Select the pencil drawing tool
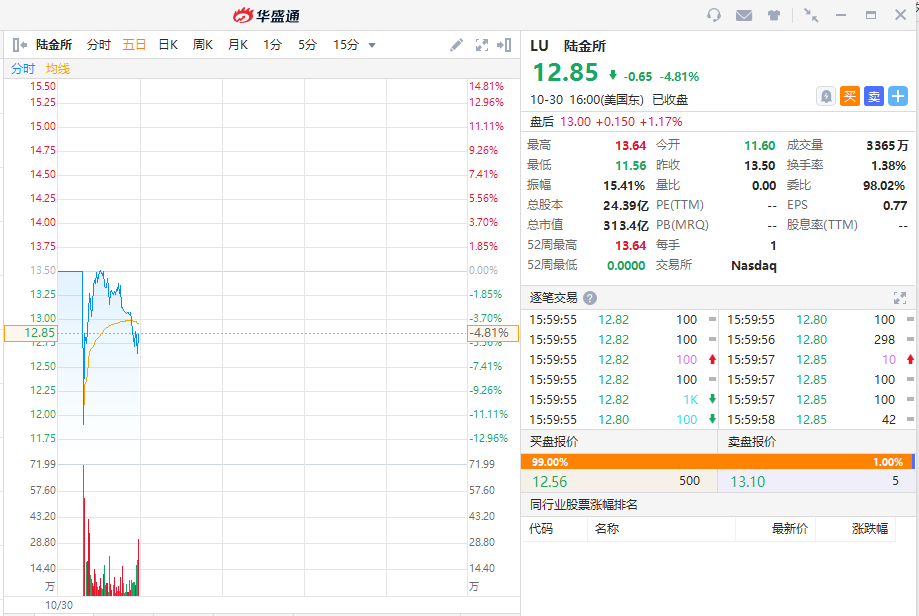 point(457,45)
